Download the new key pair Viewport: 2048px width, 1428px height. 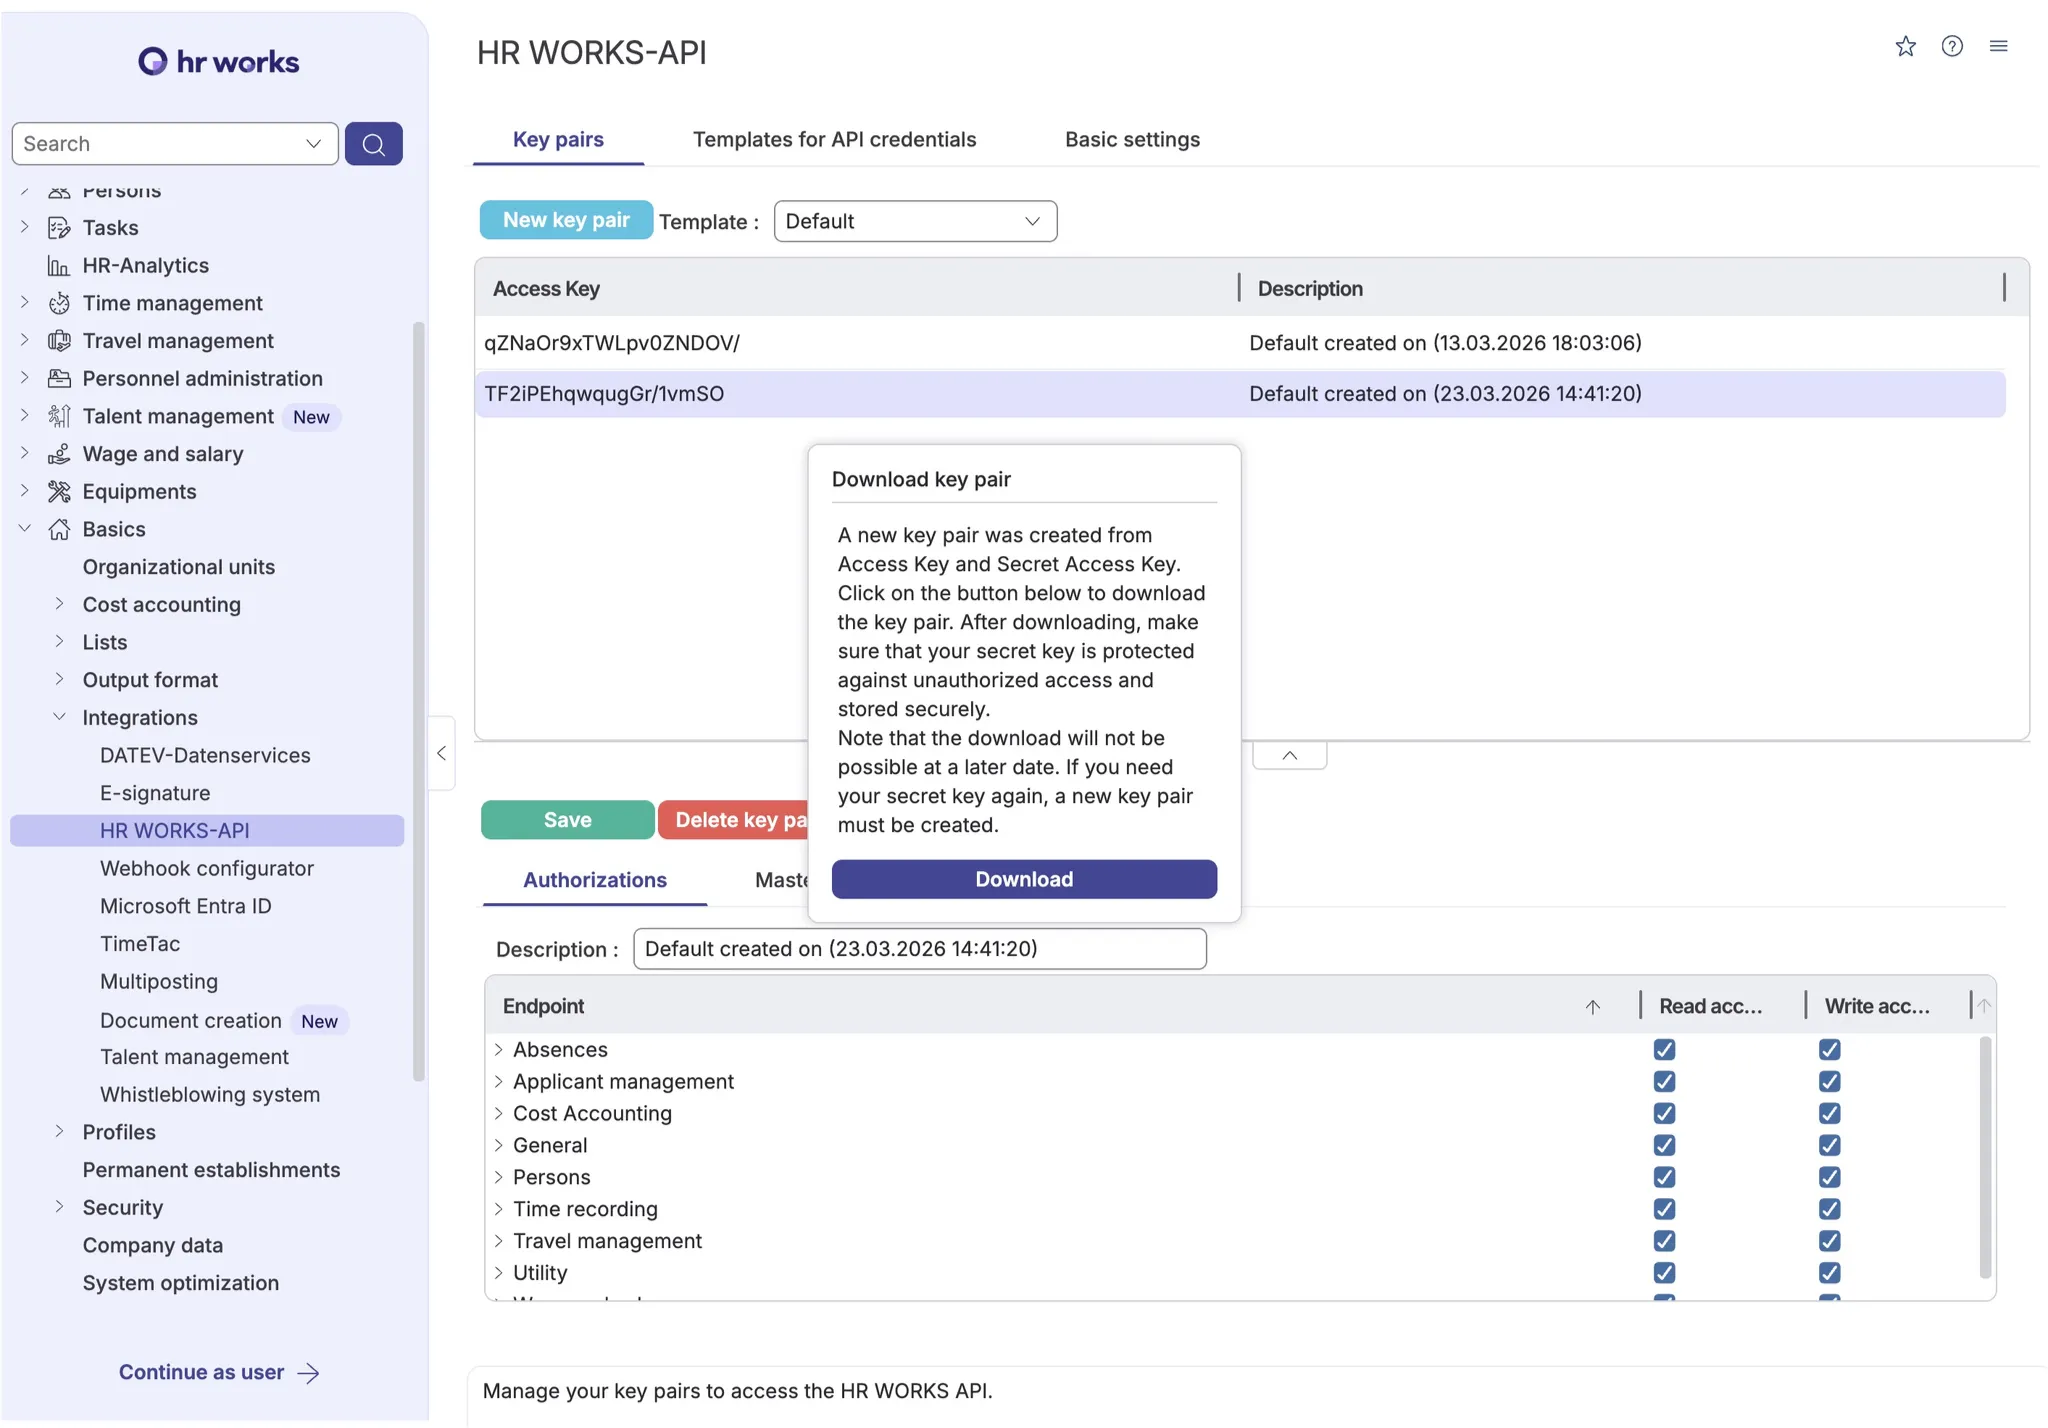tap(1024, 879)
